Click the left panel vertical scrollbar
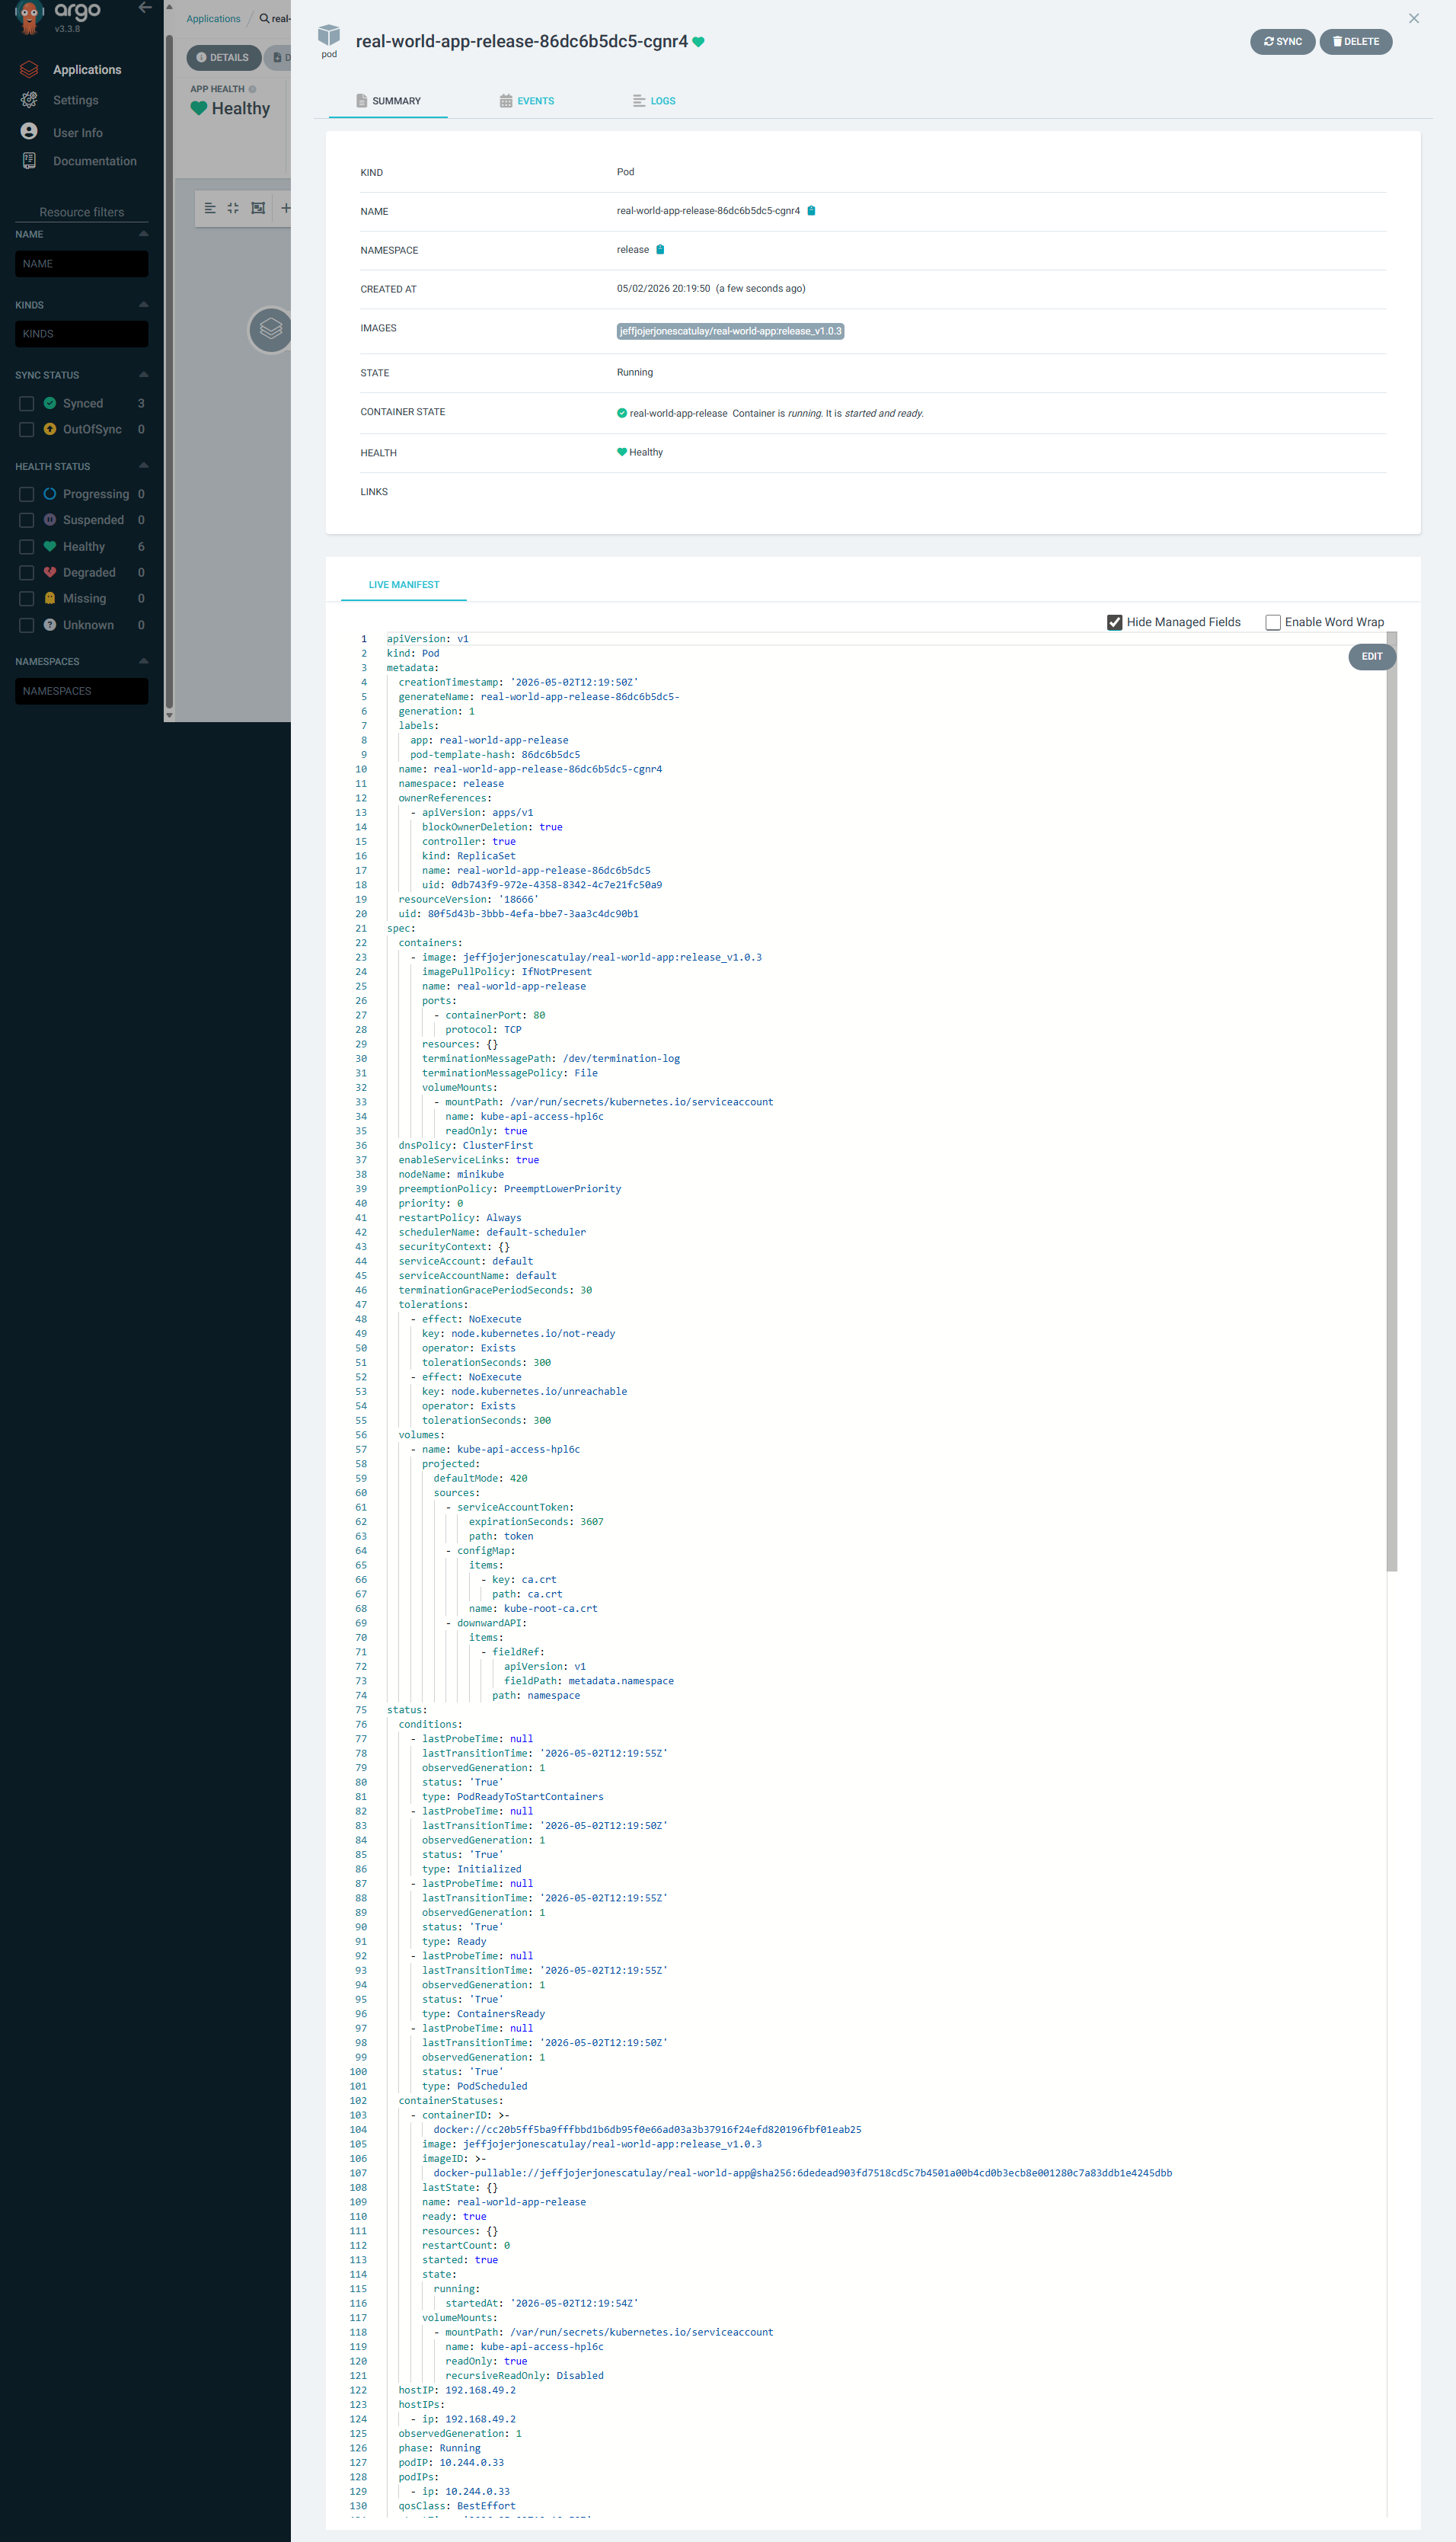The image size is (1456, 2542). tap(169, 370)
